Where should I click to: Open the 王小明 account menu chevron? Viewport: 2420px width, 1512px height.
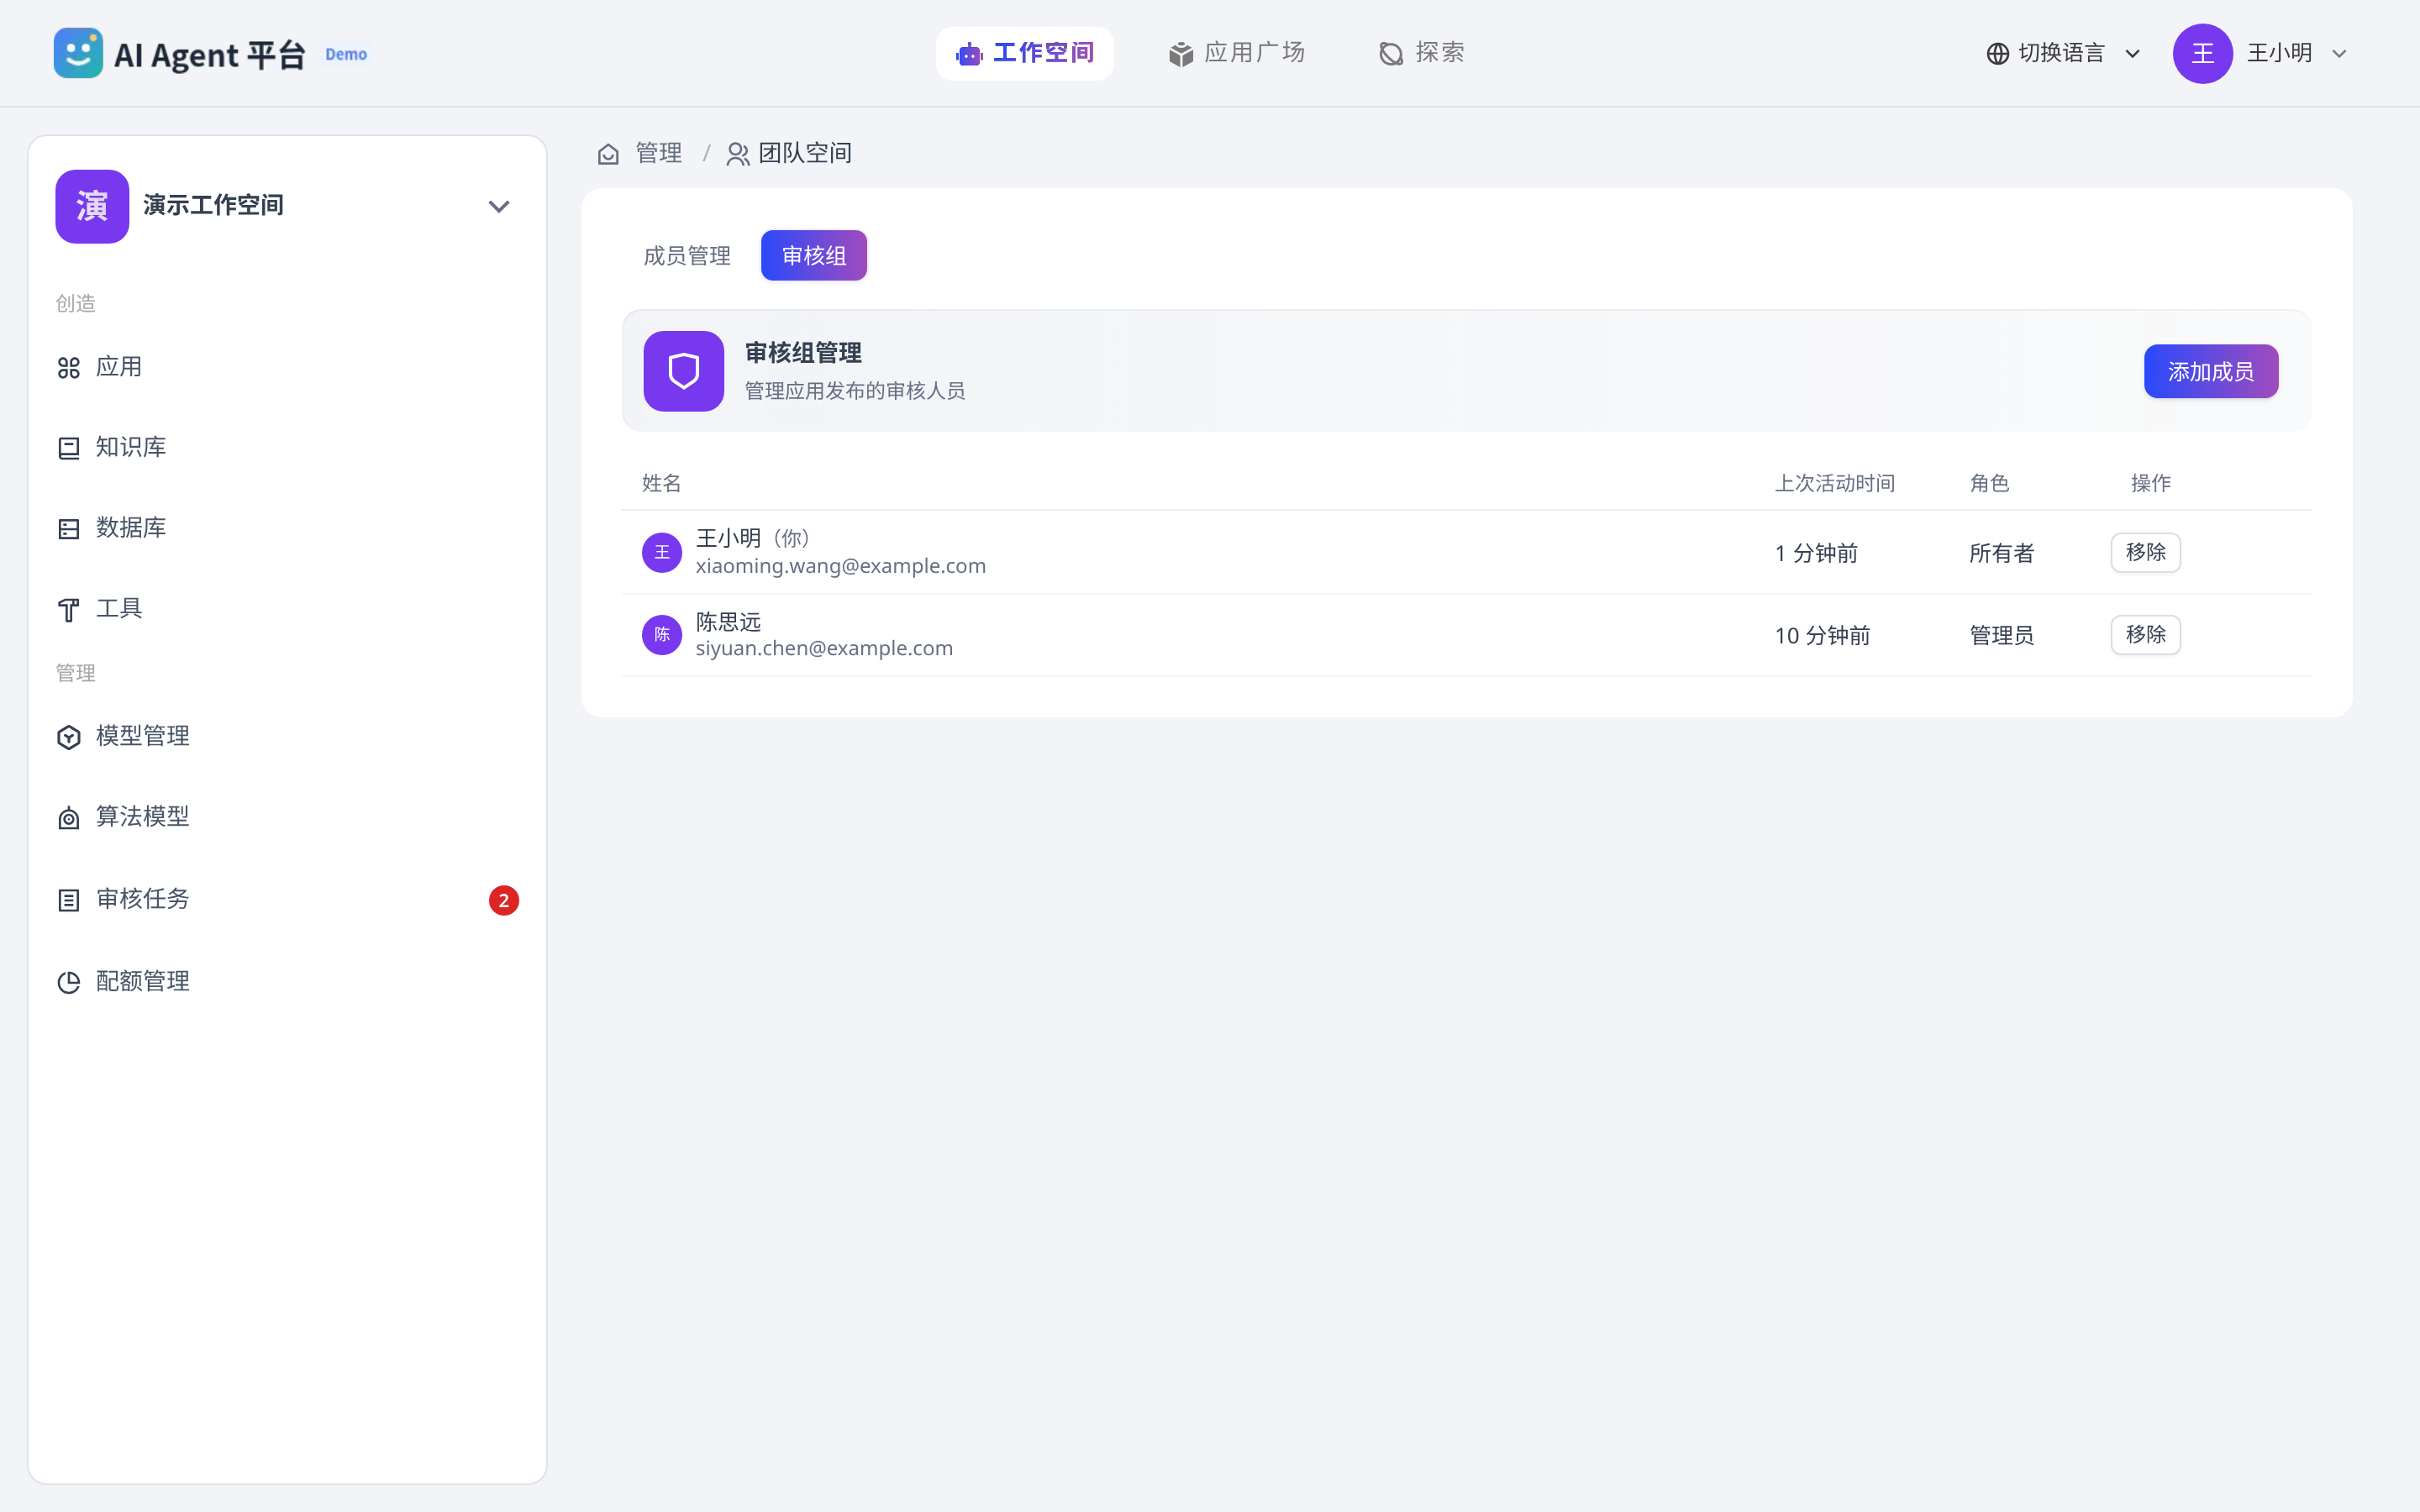[2339, 54]
